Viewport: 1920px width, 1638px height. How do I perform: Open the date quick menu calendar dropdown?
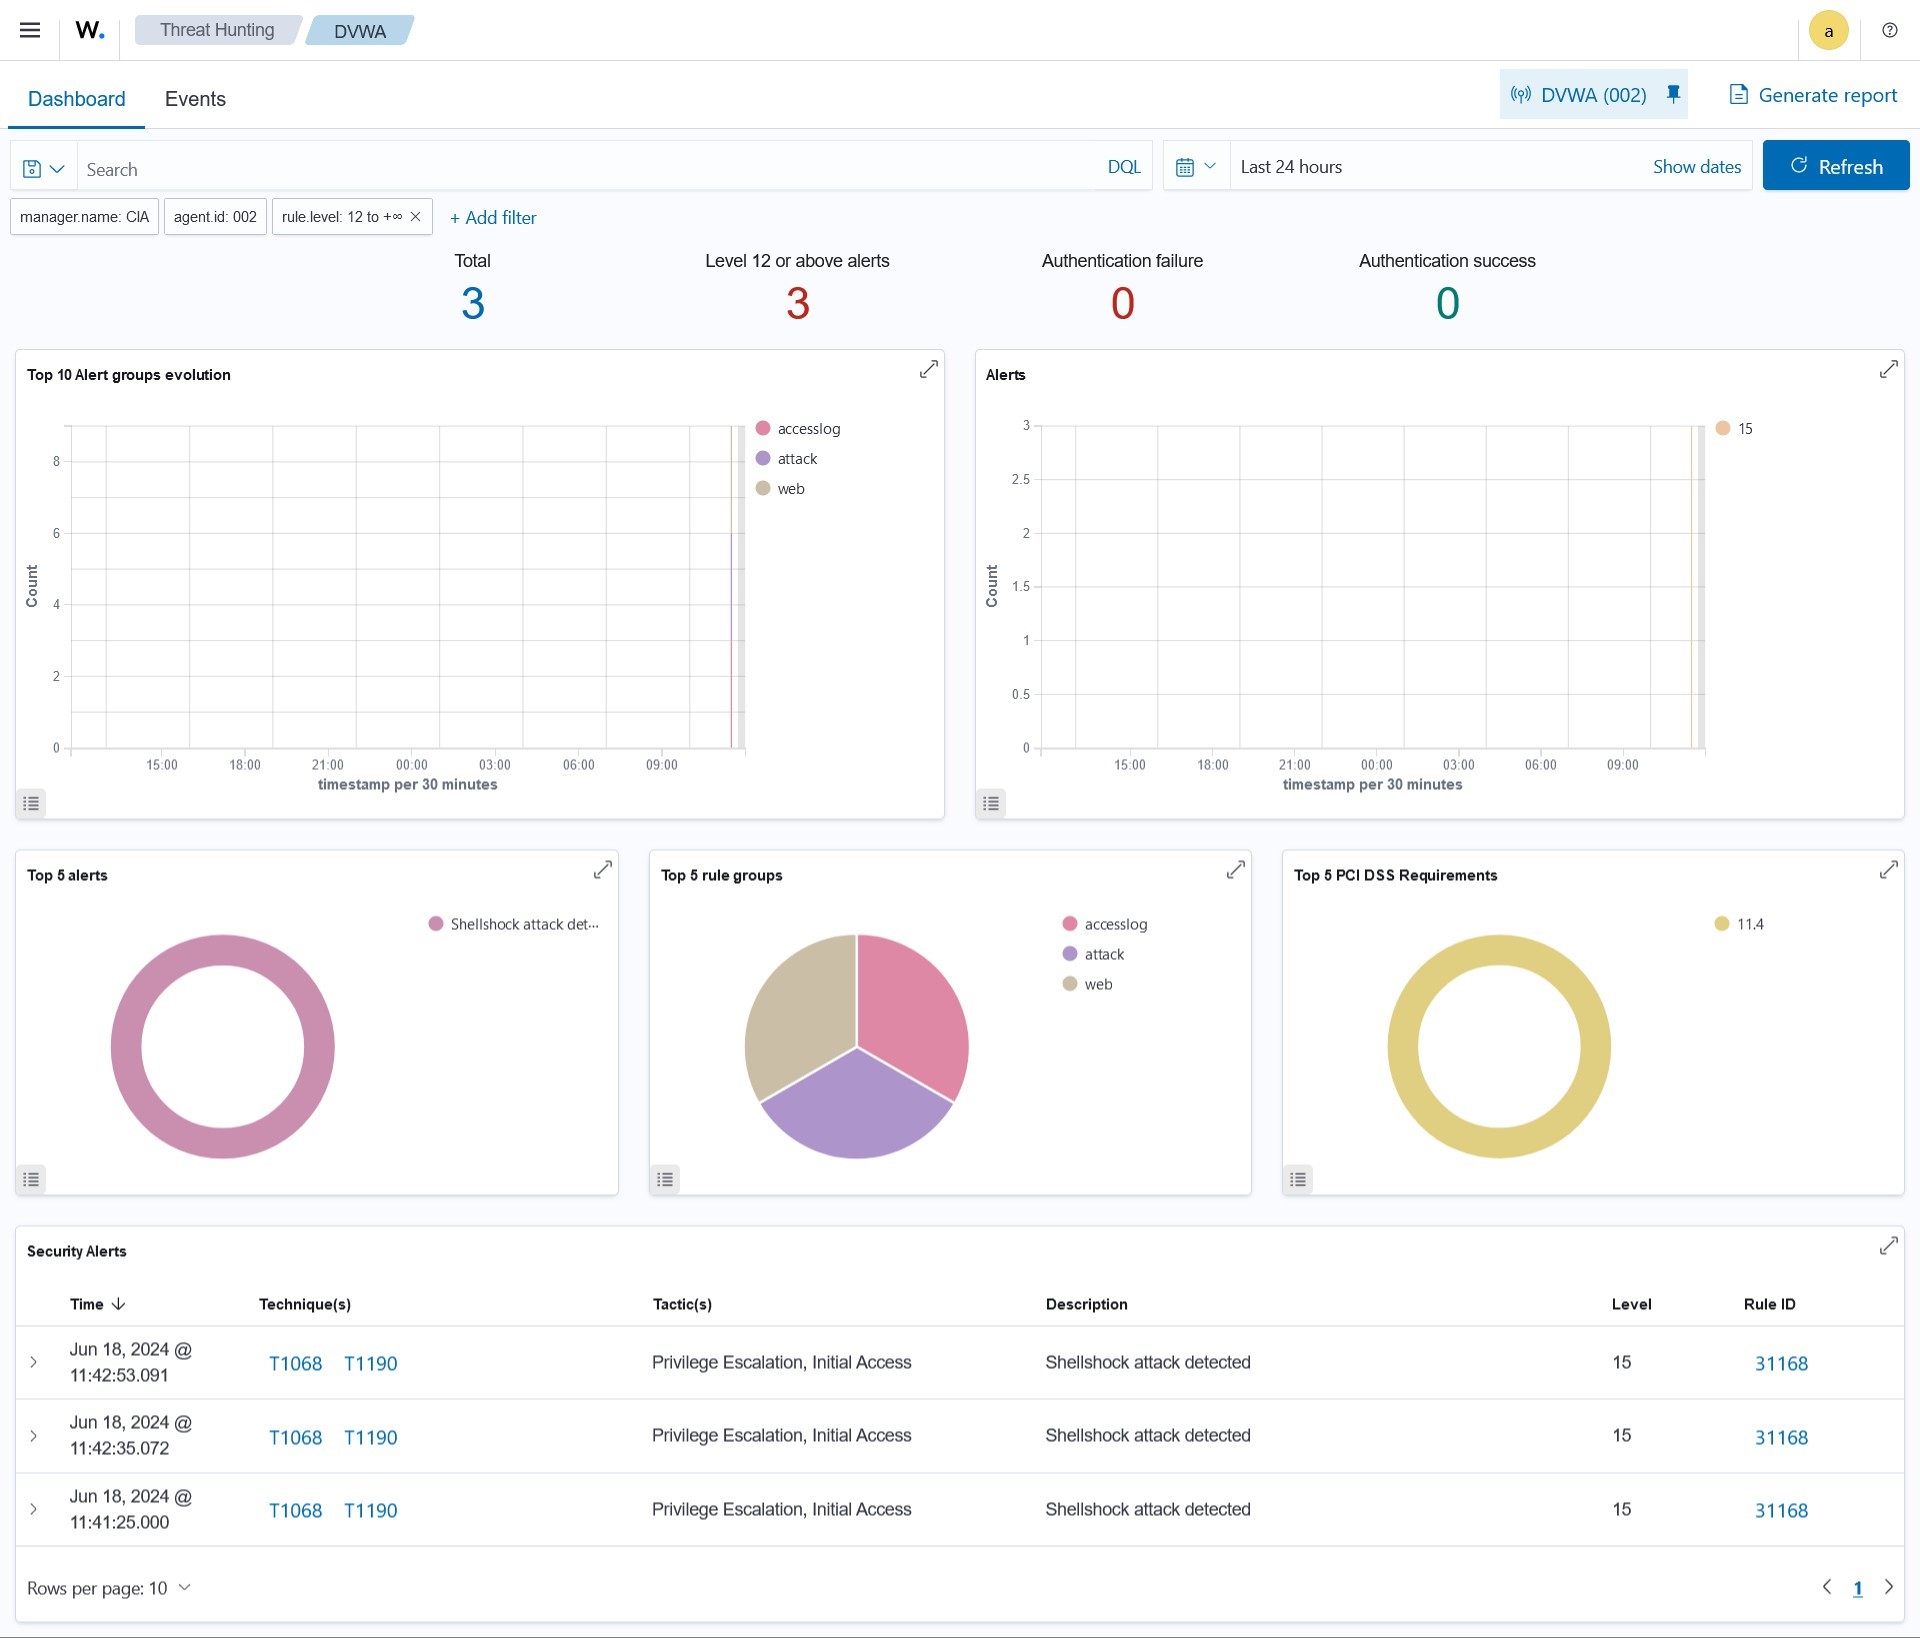tap(1196, 167)
